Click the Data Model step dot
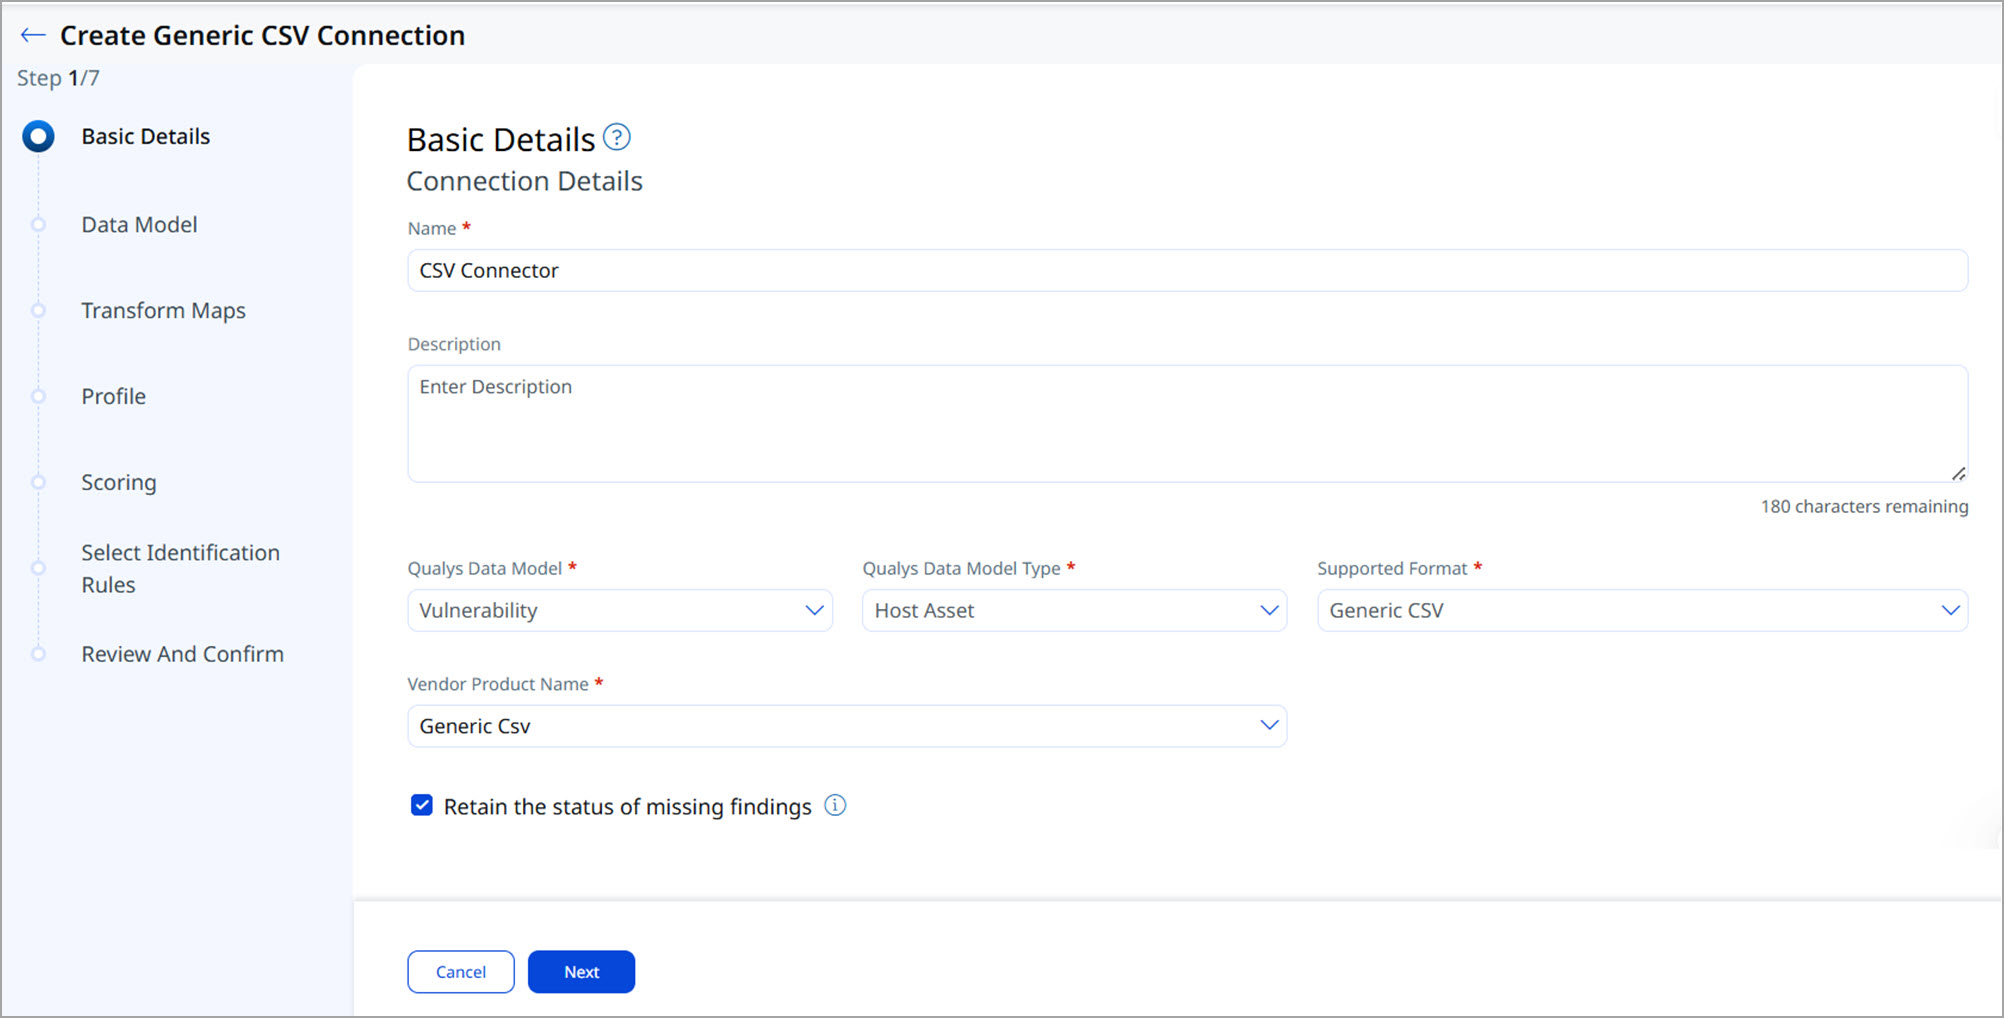Screen dimensions: 2004x1018 point(39,224)
